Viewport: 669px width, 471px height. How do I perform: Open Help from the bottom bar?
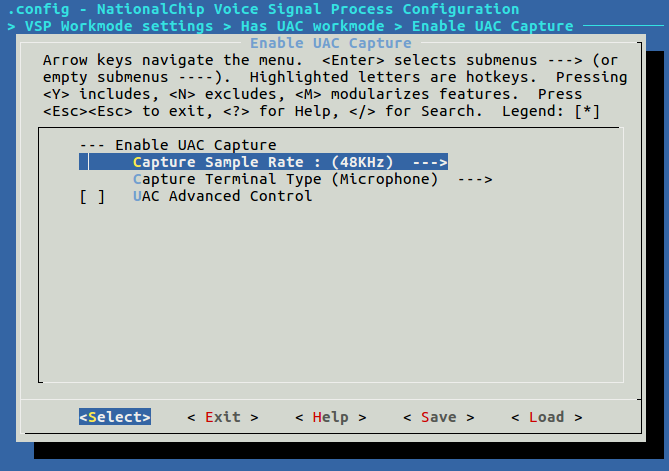[x=330, y=417]
